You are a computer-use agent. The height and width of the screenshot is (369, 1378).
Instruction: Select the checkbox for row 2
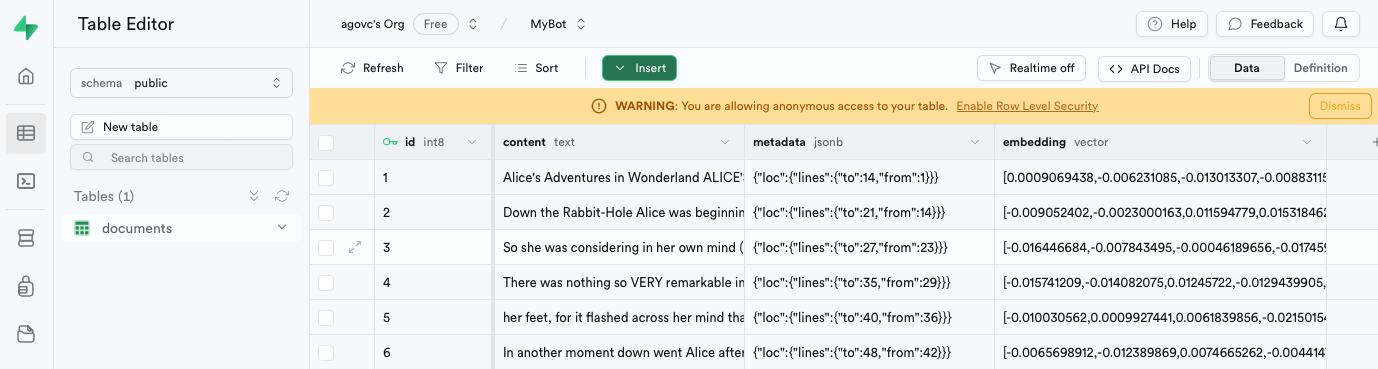click(x=326, y=213)
